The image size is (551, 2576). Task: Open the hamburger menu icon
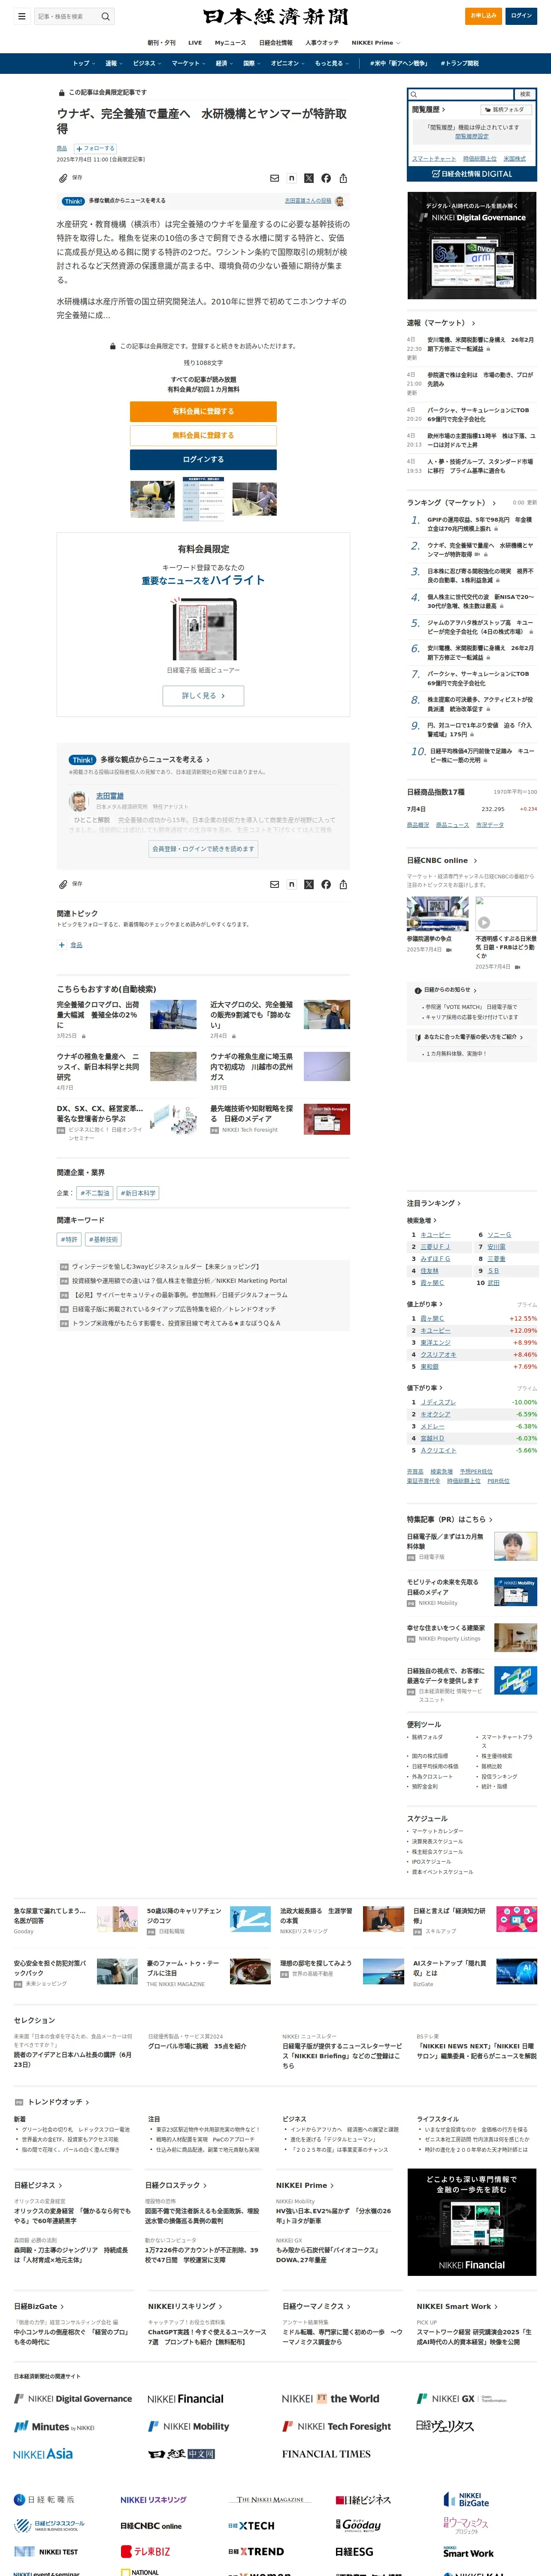(21, 16)
